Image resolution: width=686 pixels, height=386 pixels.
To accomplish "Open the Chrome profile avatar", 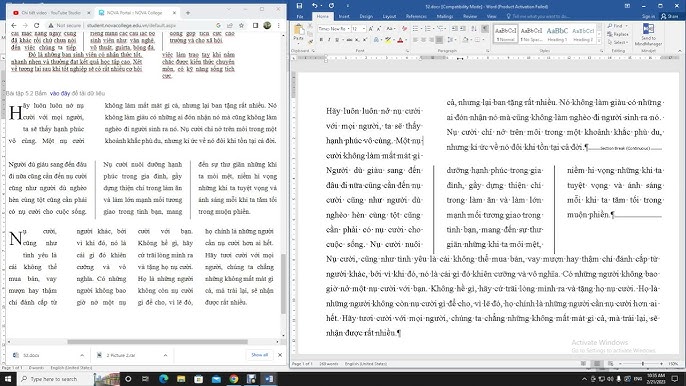I will 267,25.
